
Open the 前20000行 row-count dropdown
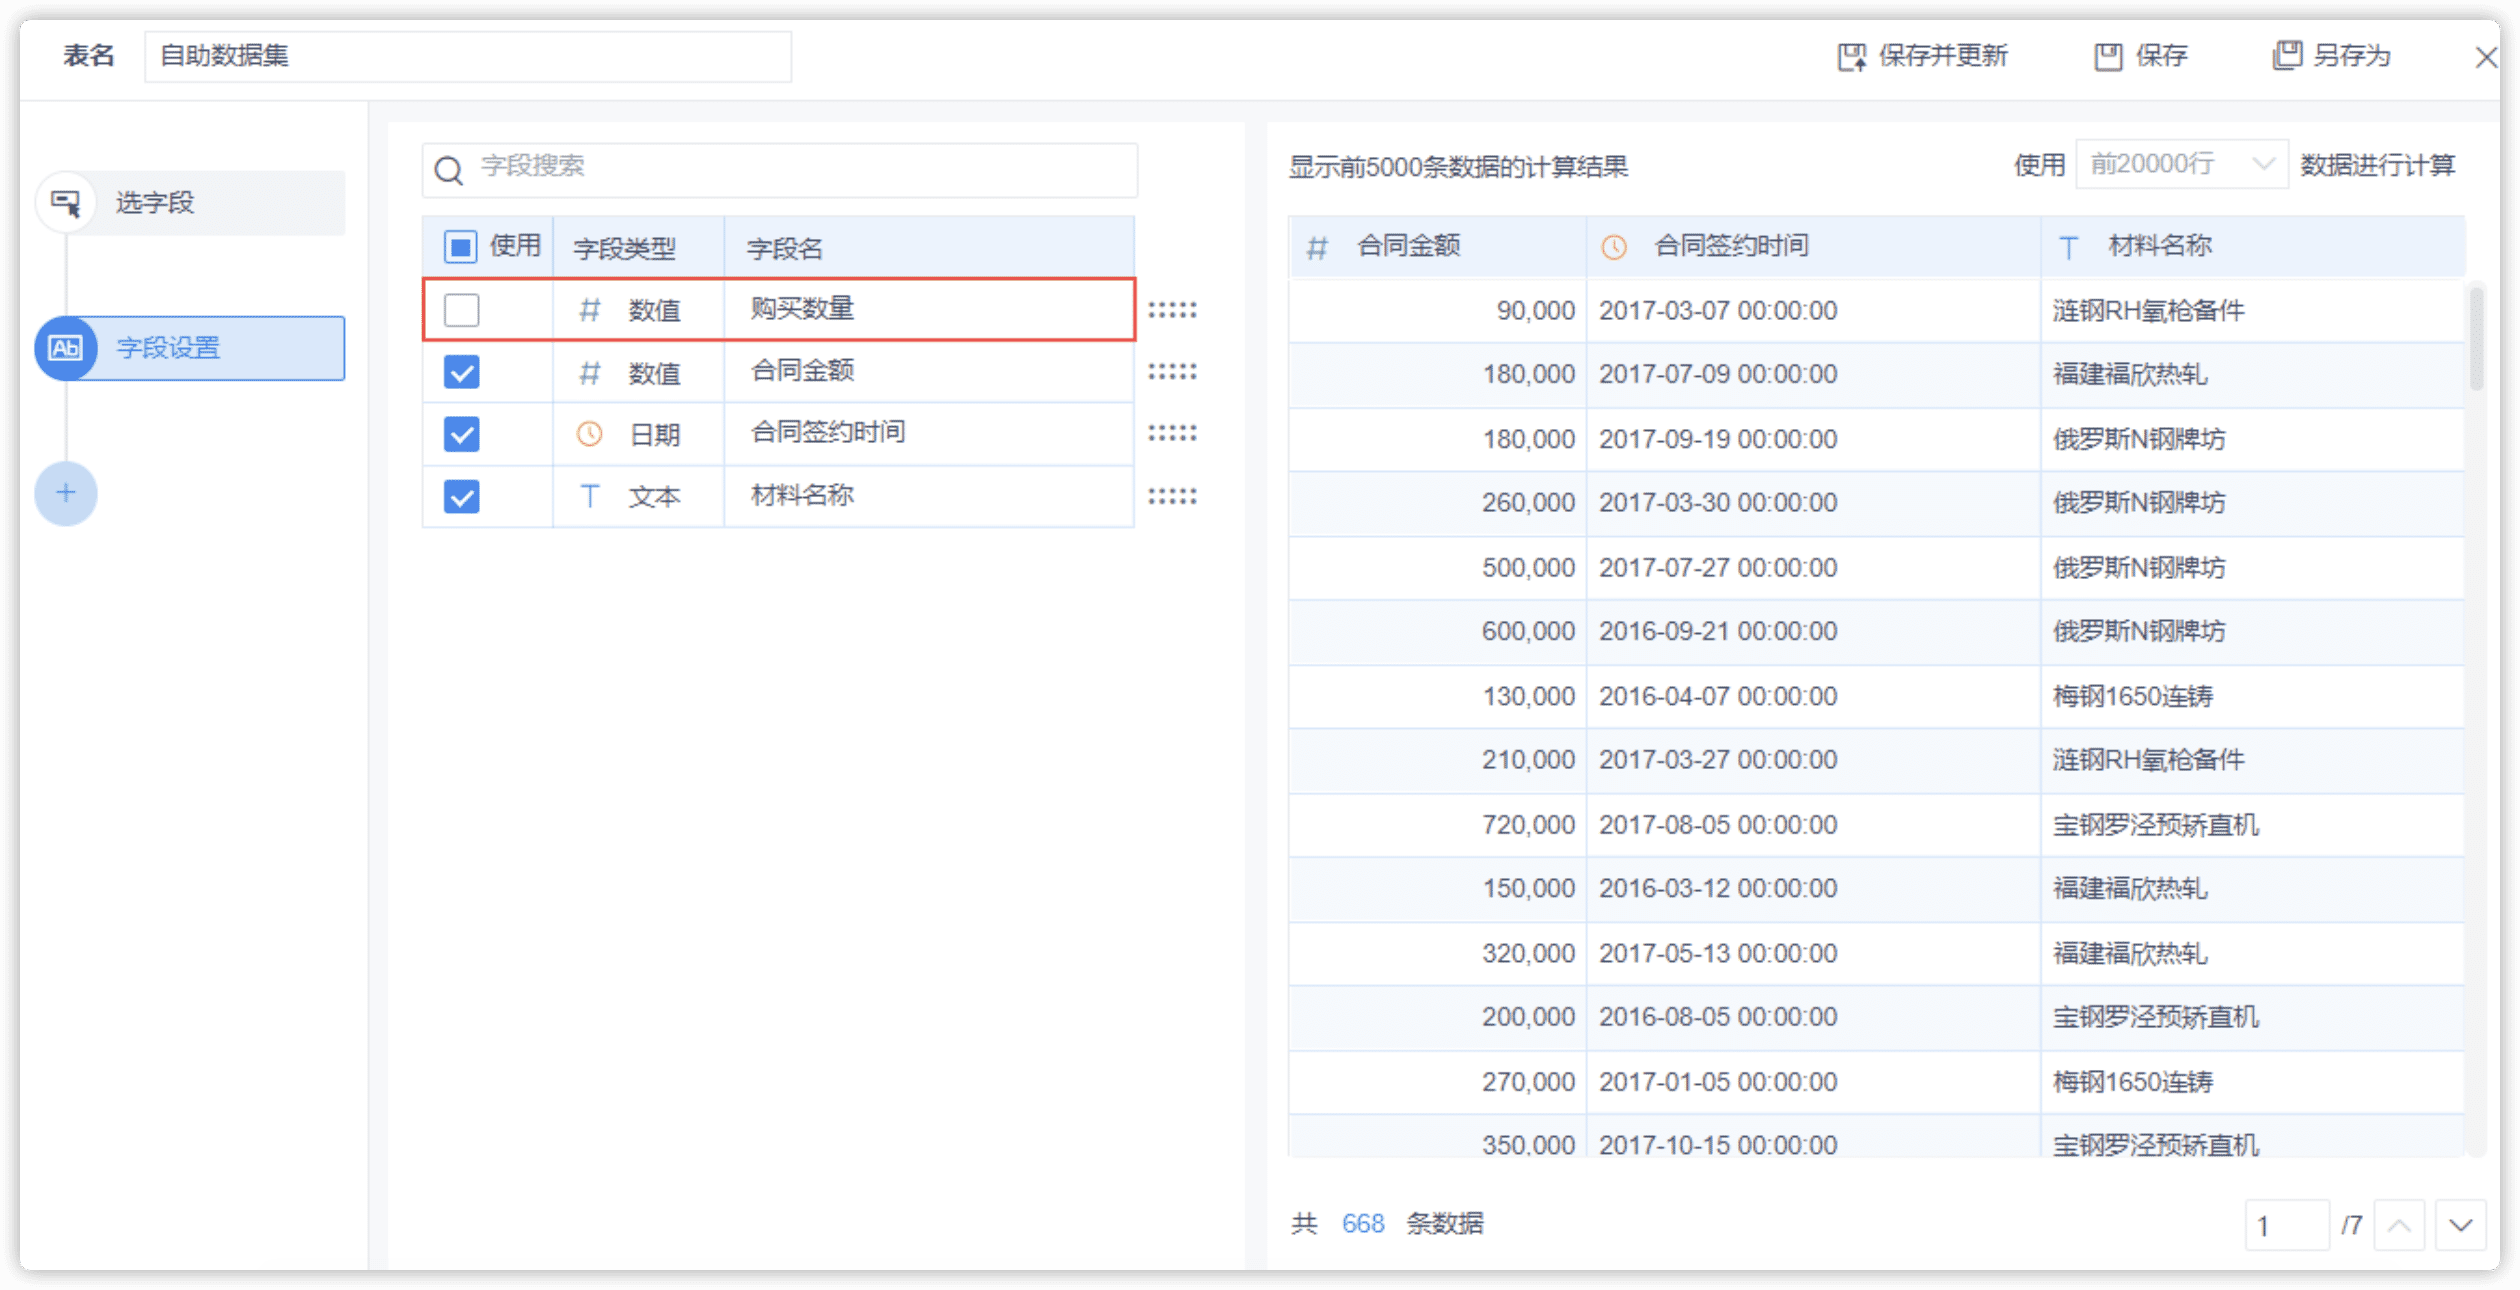[2181, 164]
